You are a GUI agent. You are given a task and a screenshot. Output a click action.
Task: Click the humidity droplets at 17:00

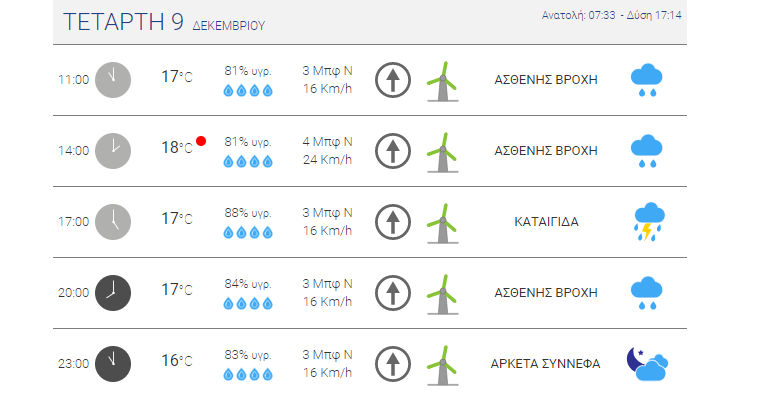248,232
